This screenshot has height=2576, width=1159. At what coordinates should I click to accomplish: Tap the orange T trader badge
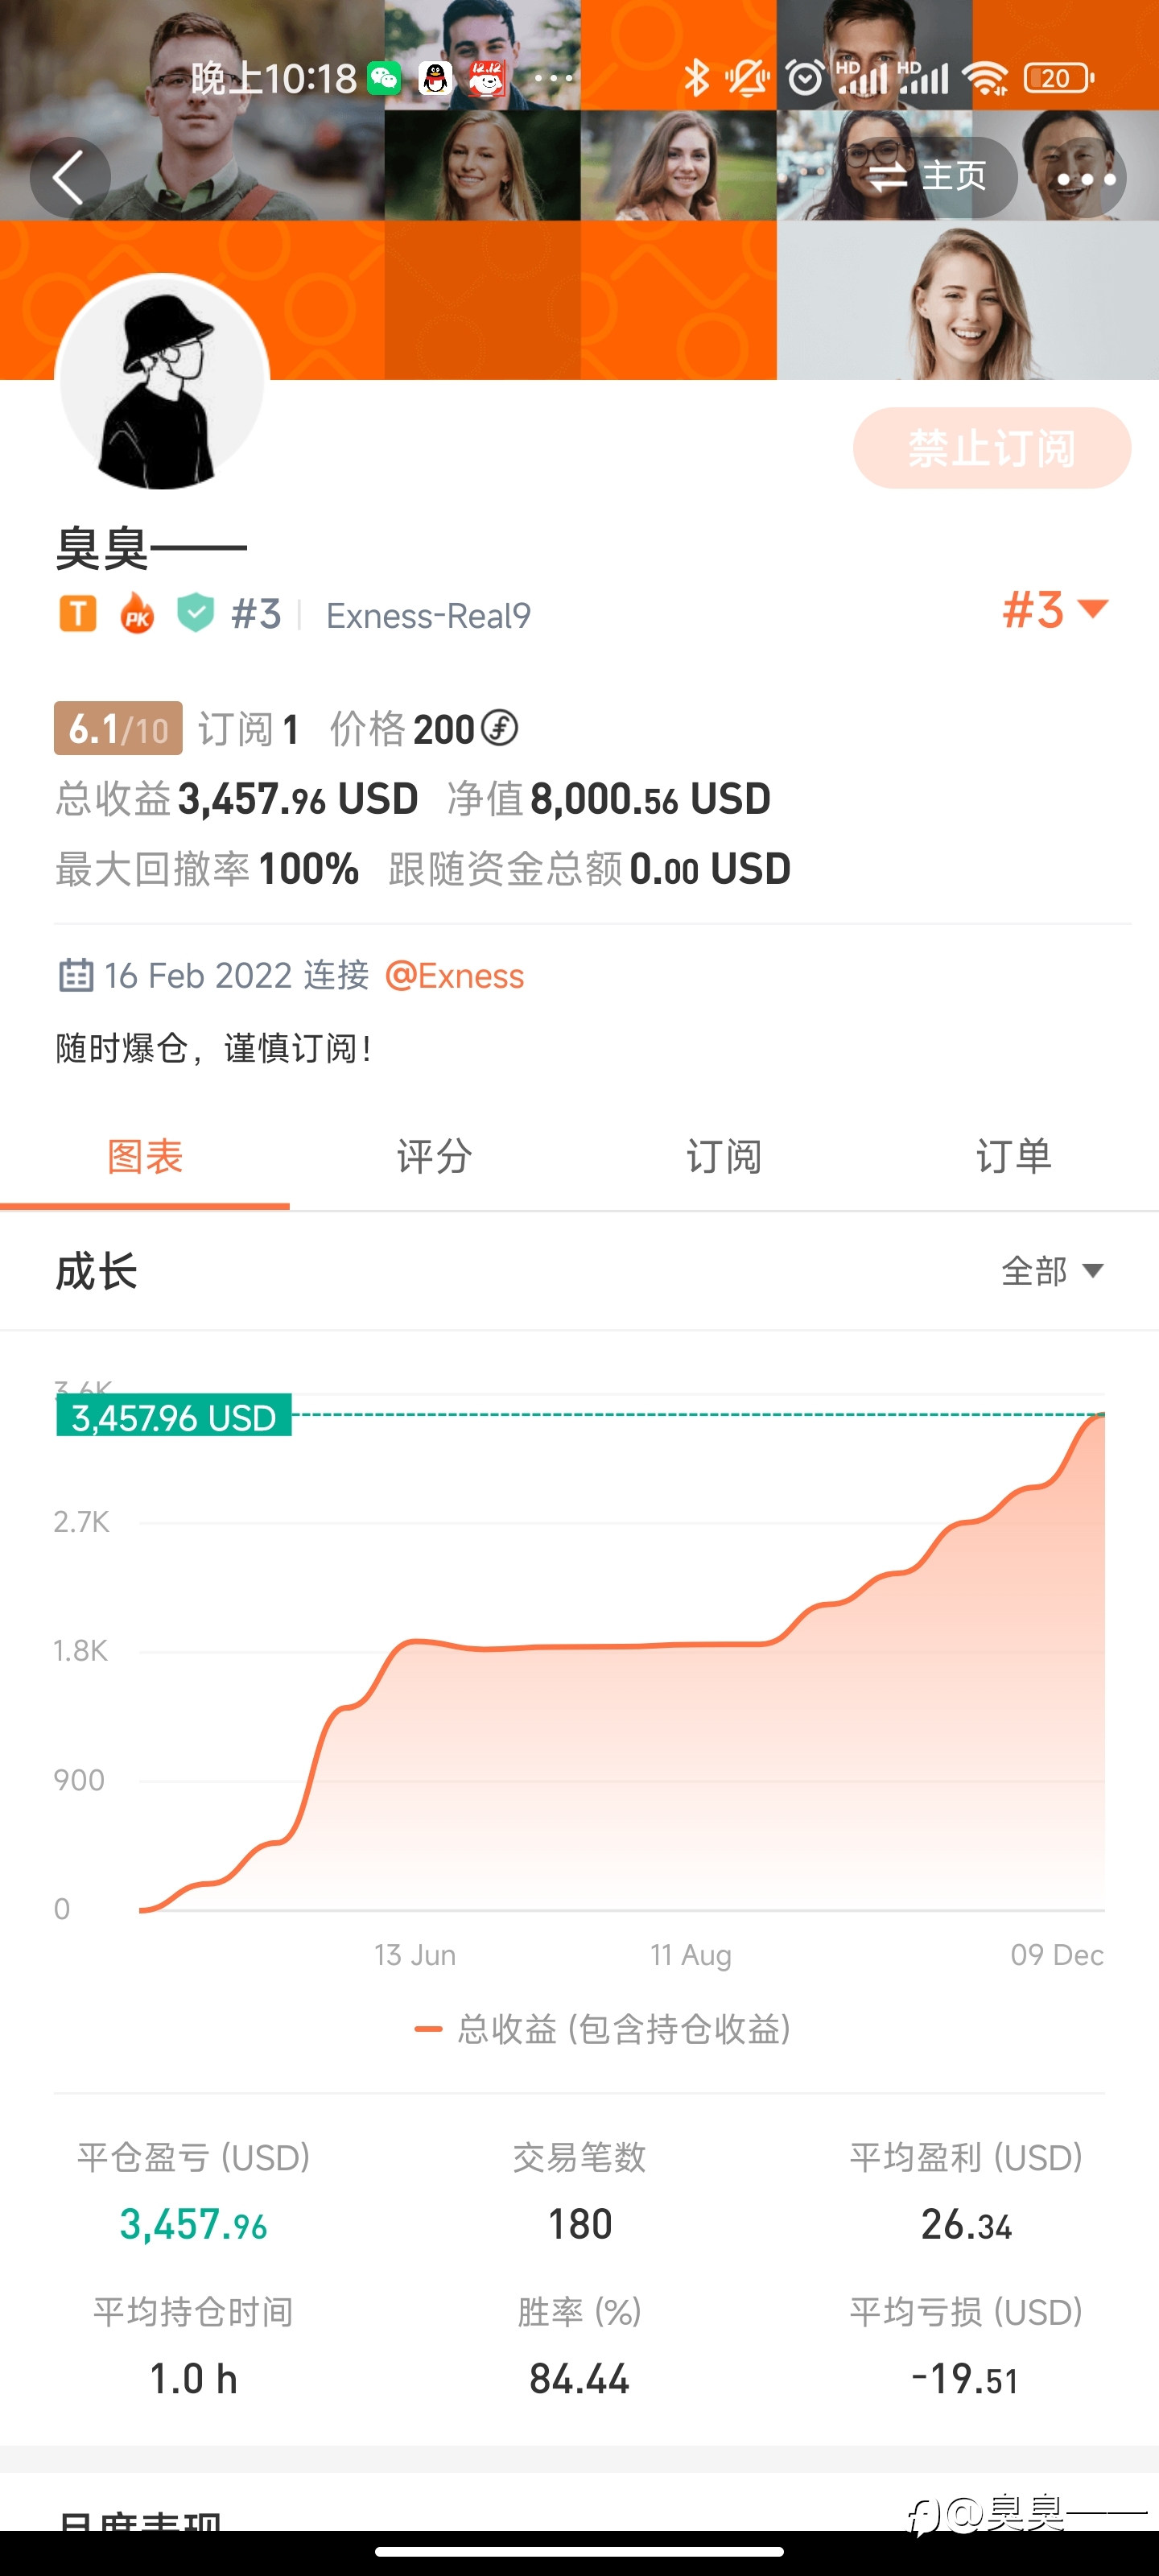click(x=78, y=614)
